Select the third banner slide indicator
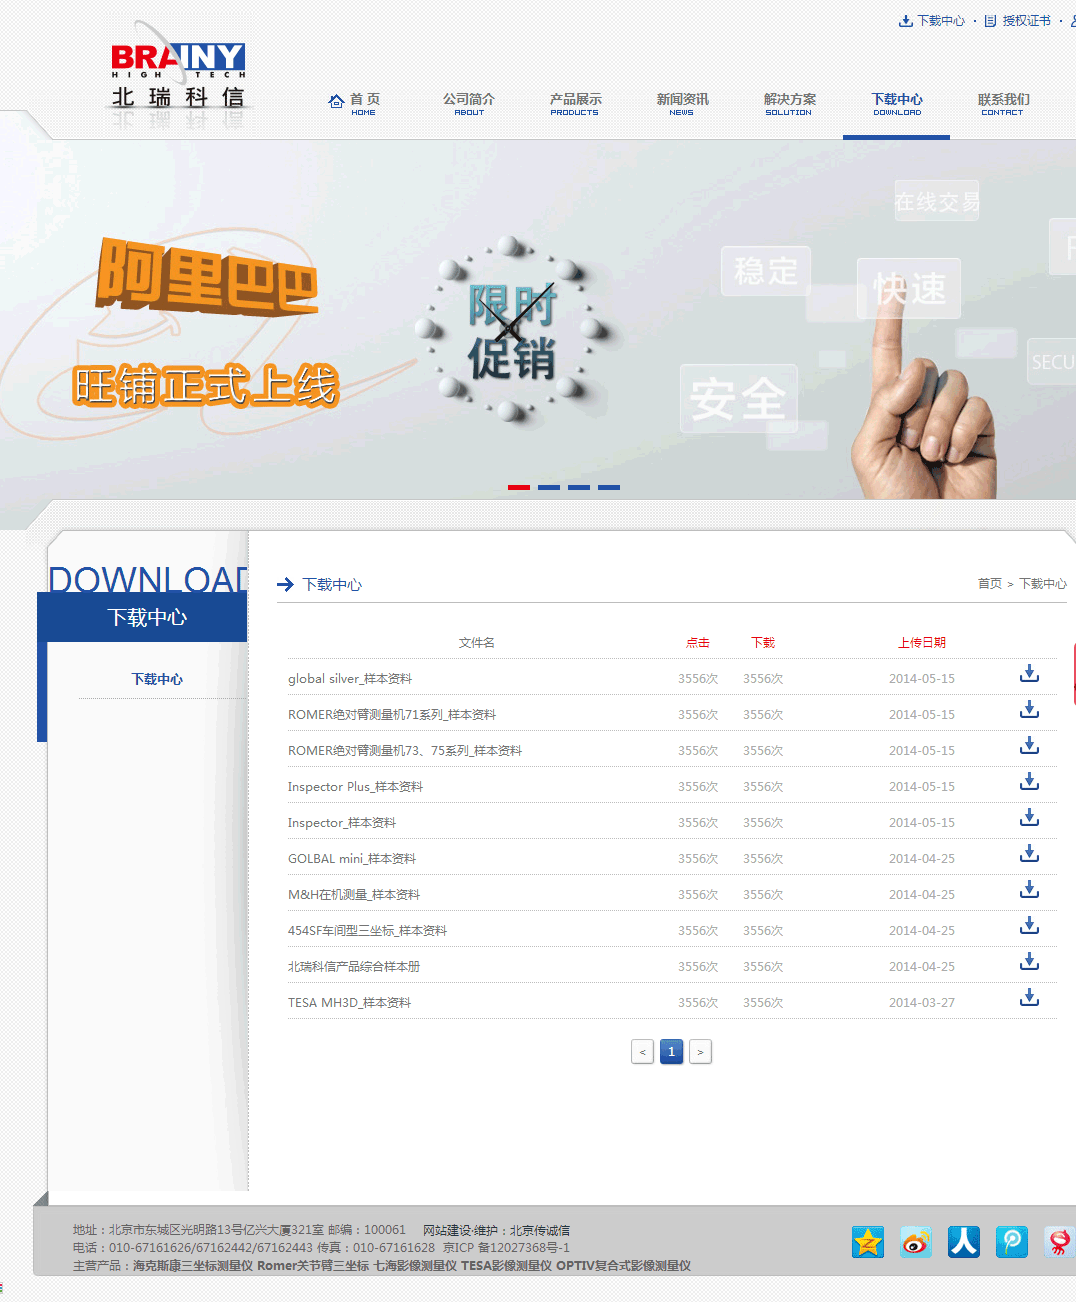The image size is (1076, 1302). tap(579, 487)
